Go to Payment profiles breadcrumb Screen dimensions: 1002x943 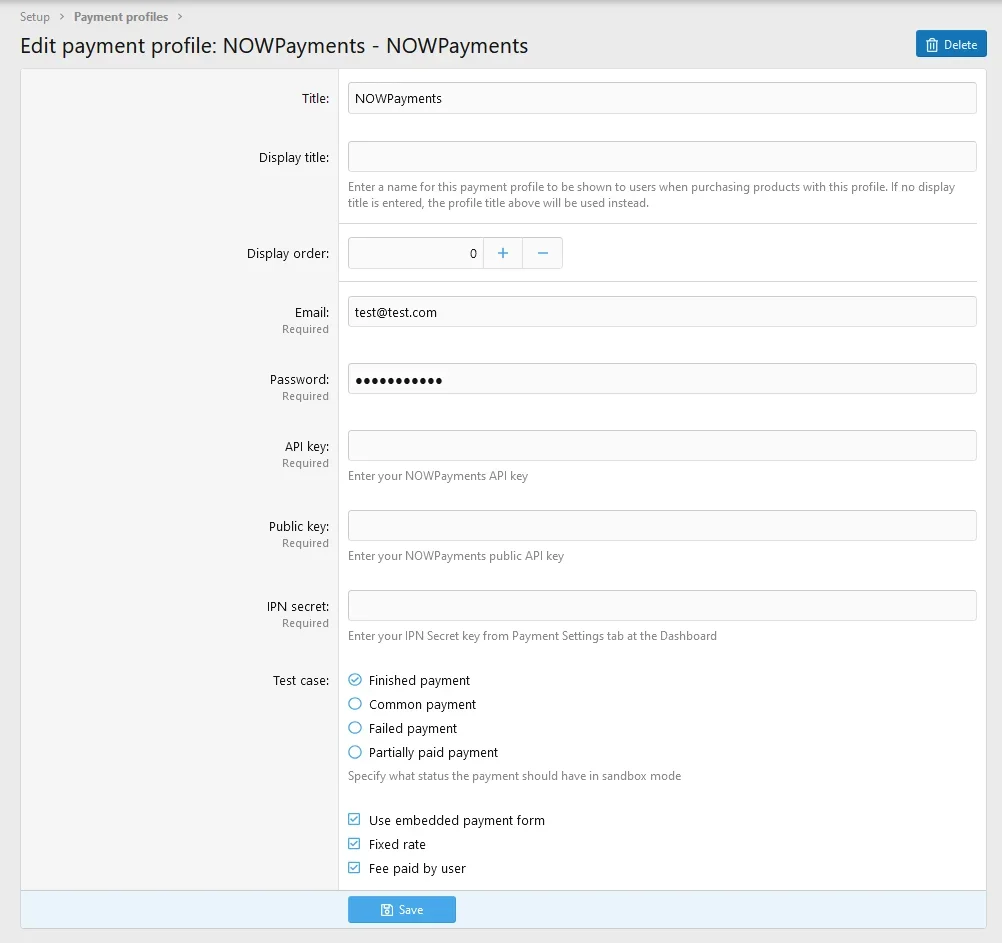pyautogui.click(x=121, y=17)
